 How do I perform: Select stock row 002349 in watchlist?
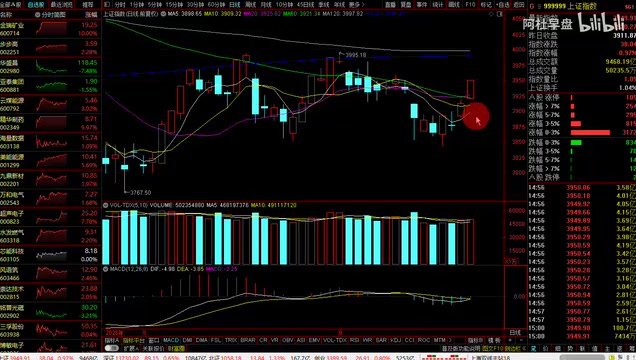[x=50, y=123]
